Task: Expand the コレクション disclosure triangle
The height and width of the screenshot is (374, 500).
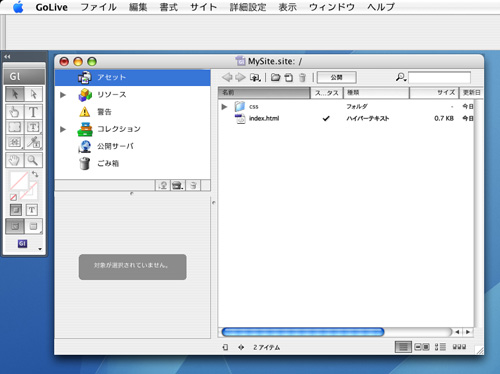Action: pyautogui.click(x=63, y=129)
